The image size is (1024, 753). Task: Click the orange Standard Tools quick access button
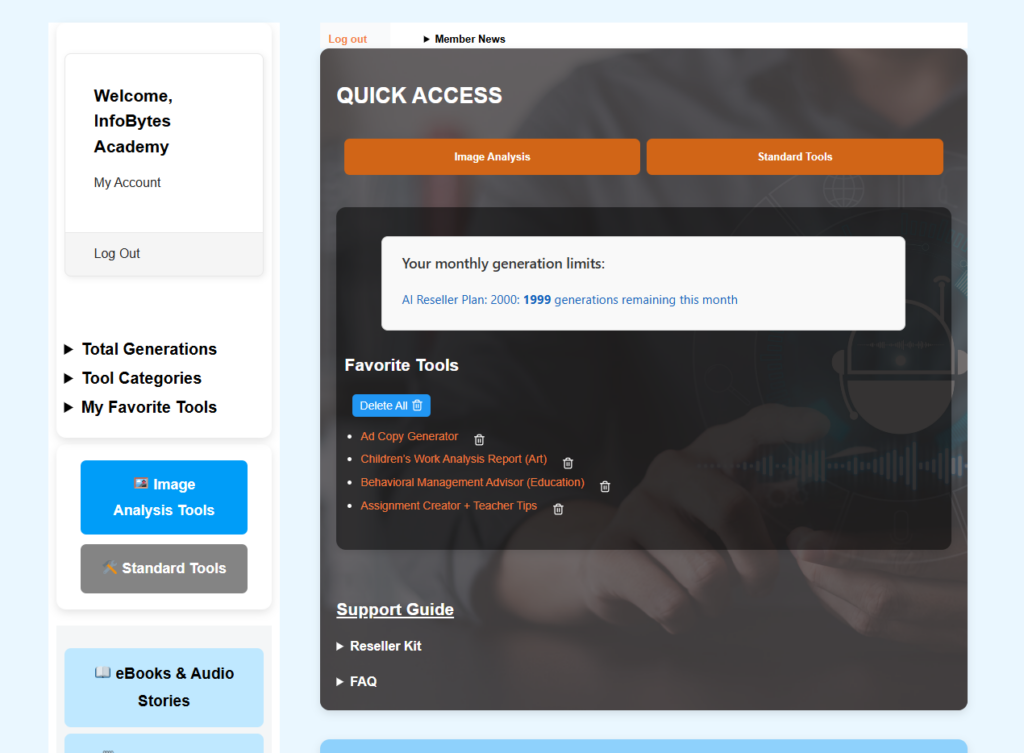tap(794, 156)
